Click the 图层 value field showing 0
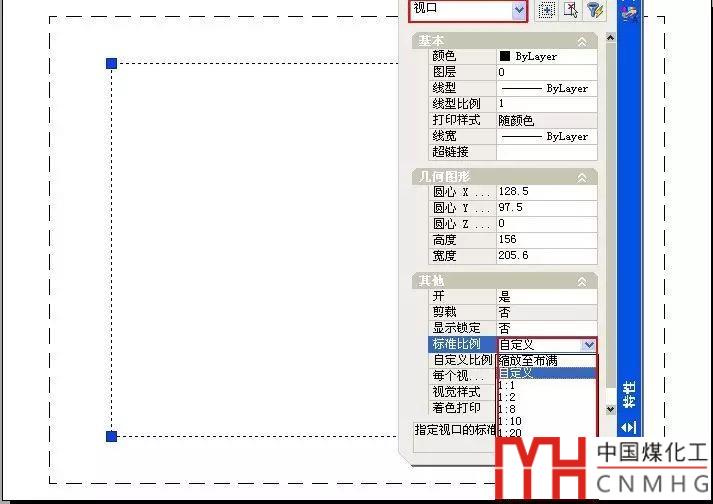This screenshot has height=504, width=713. (x=547, y=72)
